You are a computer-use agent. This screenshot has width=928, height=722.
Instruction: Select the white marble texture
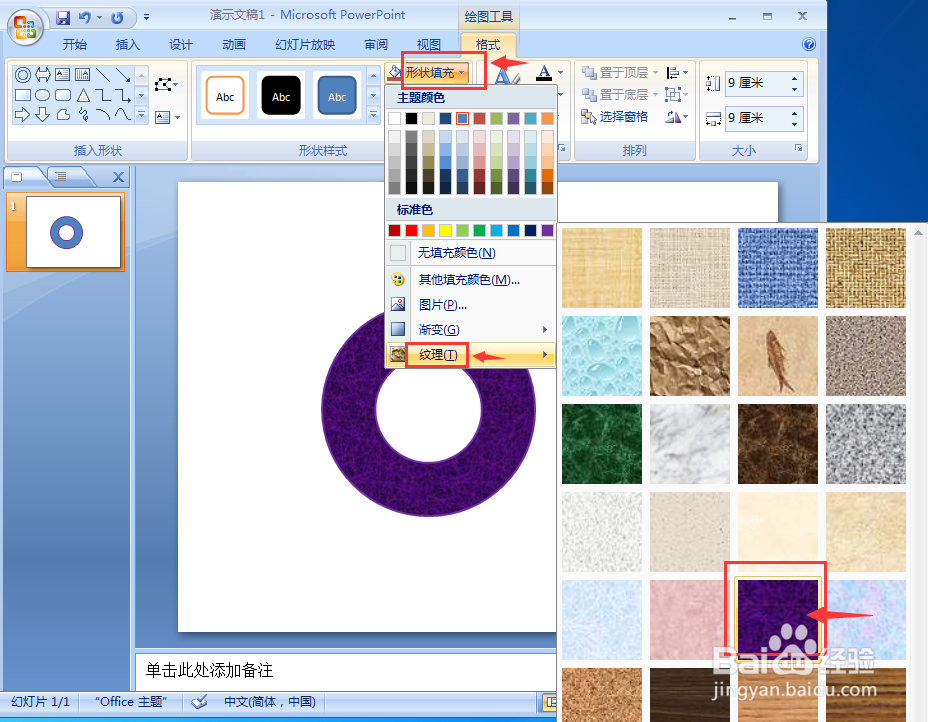pyautogui.click(x=689, y=444)
